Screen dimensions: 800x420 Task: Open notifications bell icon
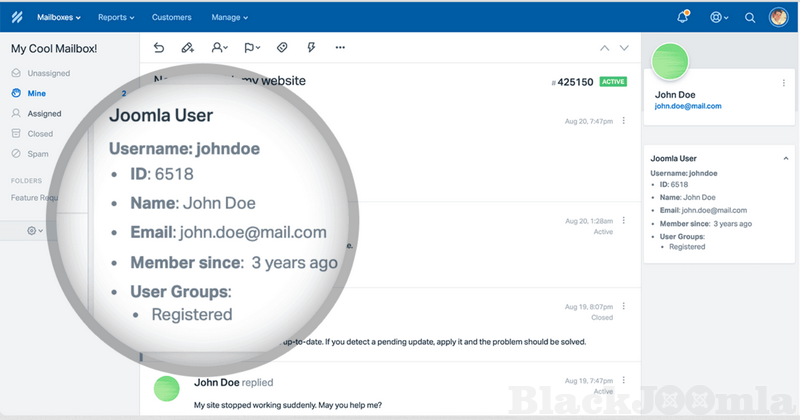683,17
